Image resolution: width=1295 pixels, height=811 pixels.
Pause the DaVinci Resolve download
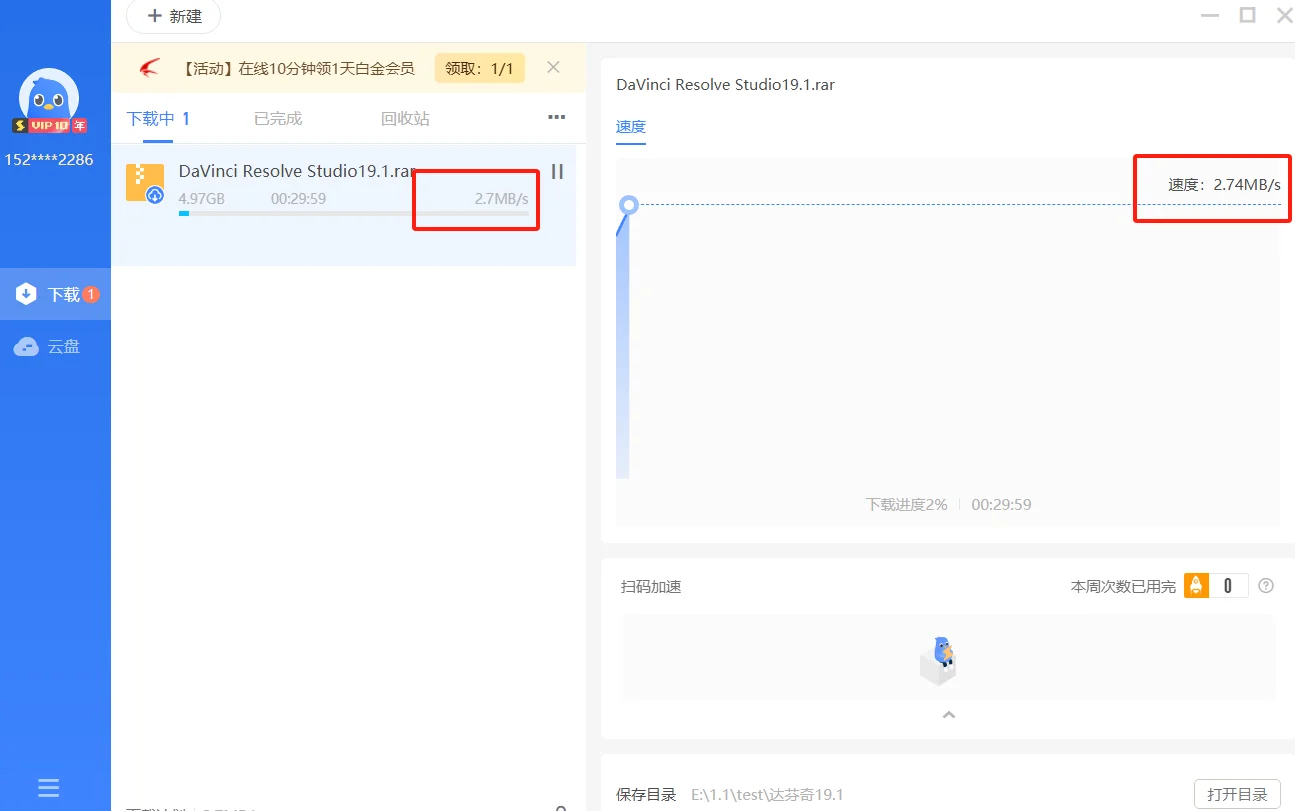557,171
